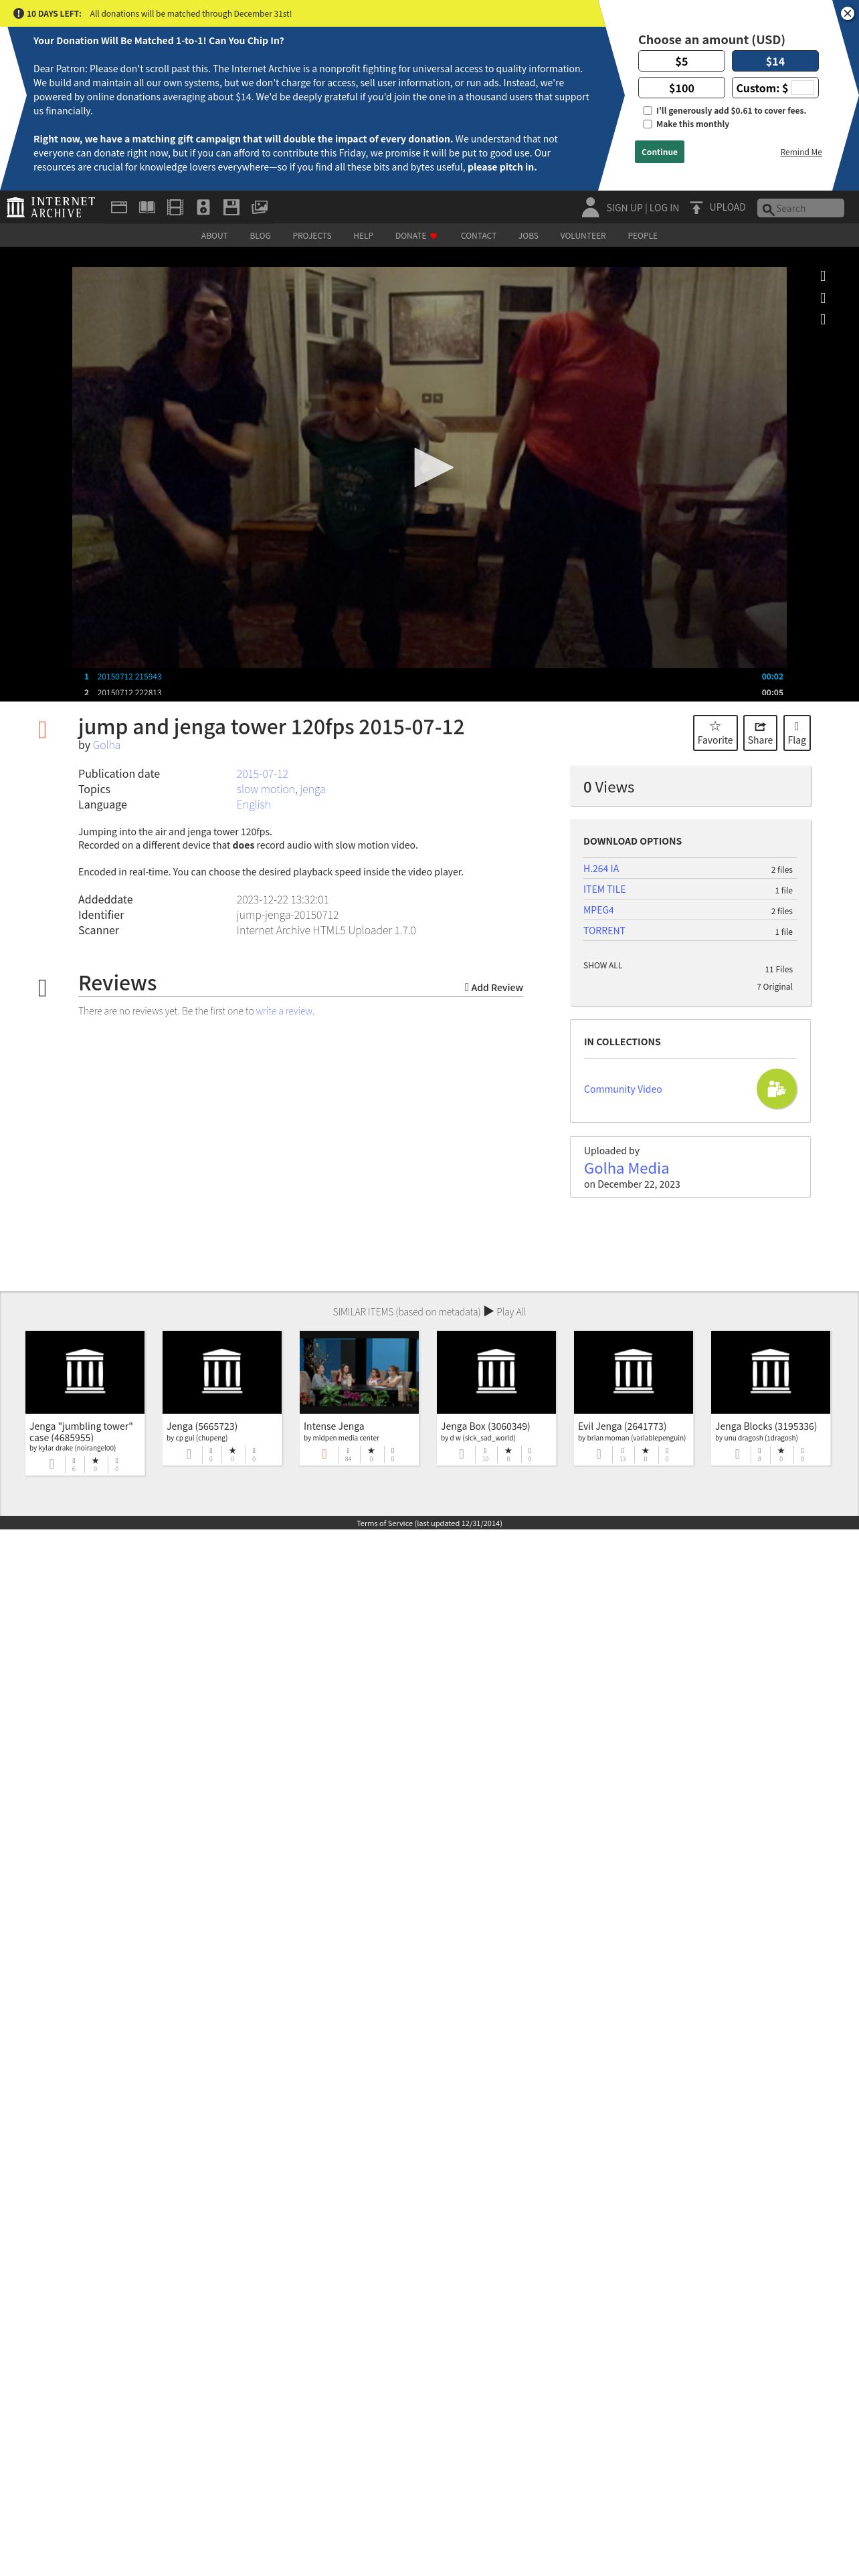
Task: Open the People menu item
Action: 642,236
